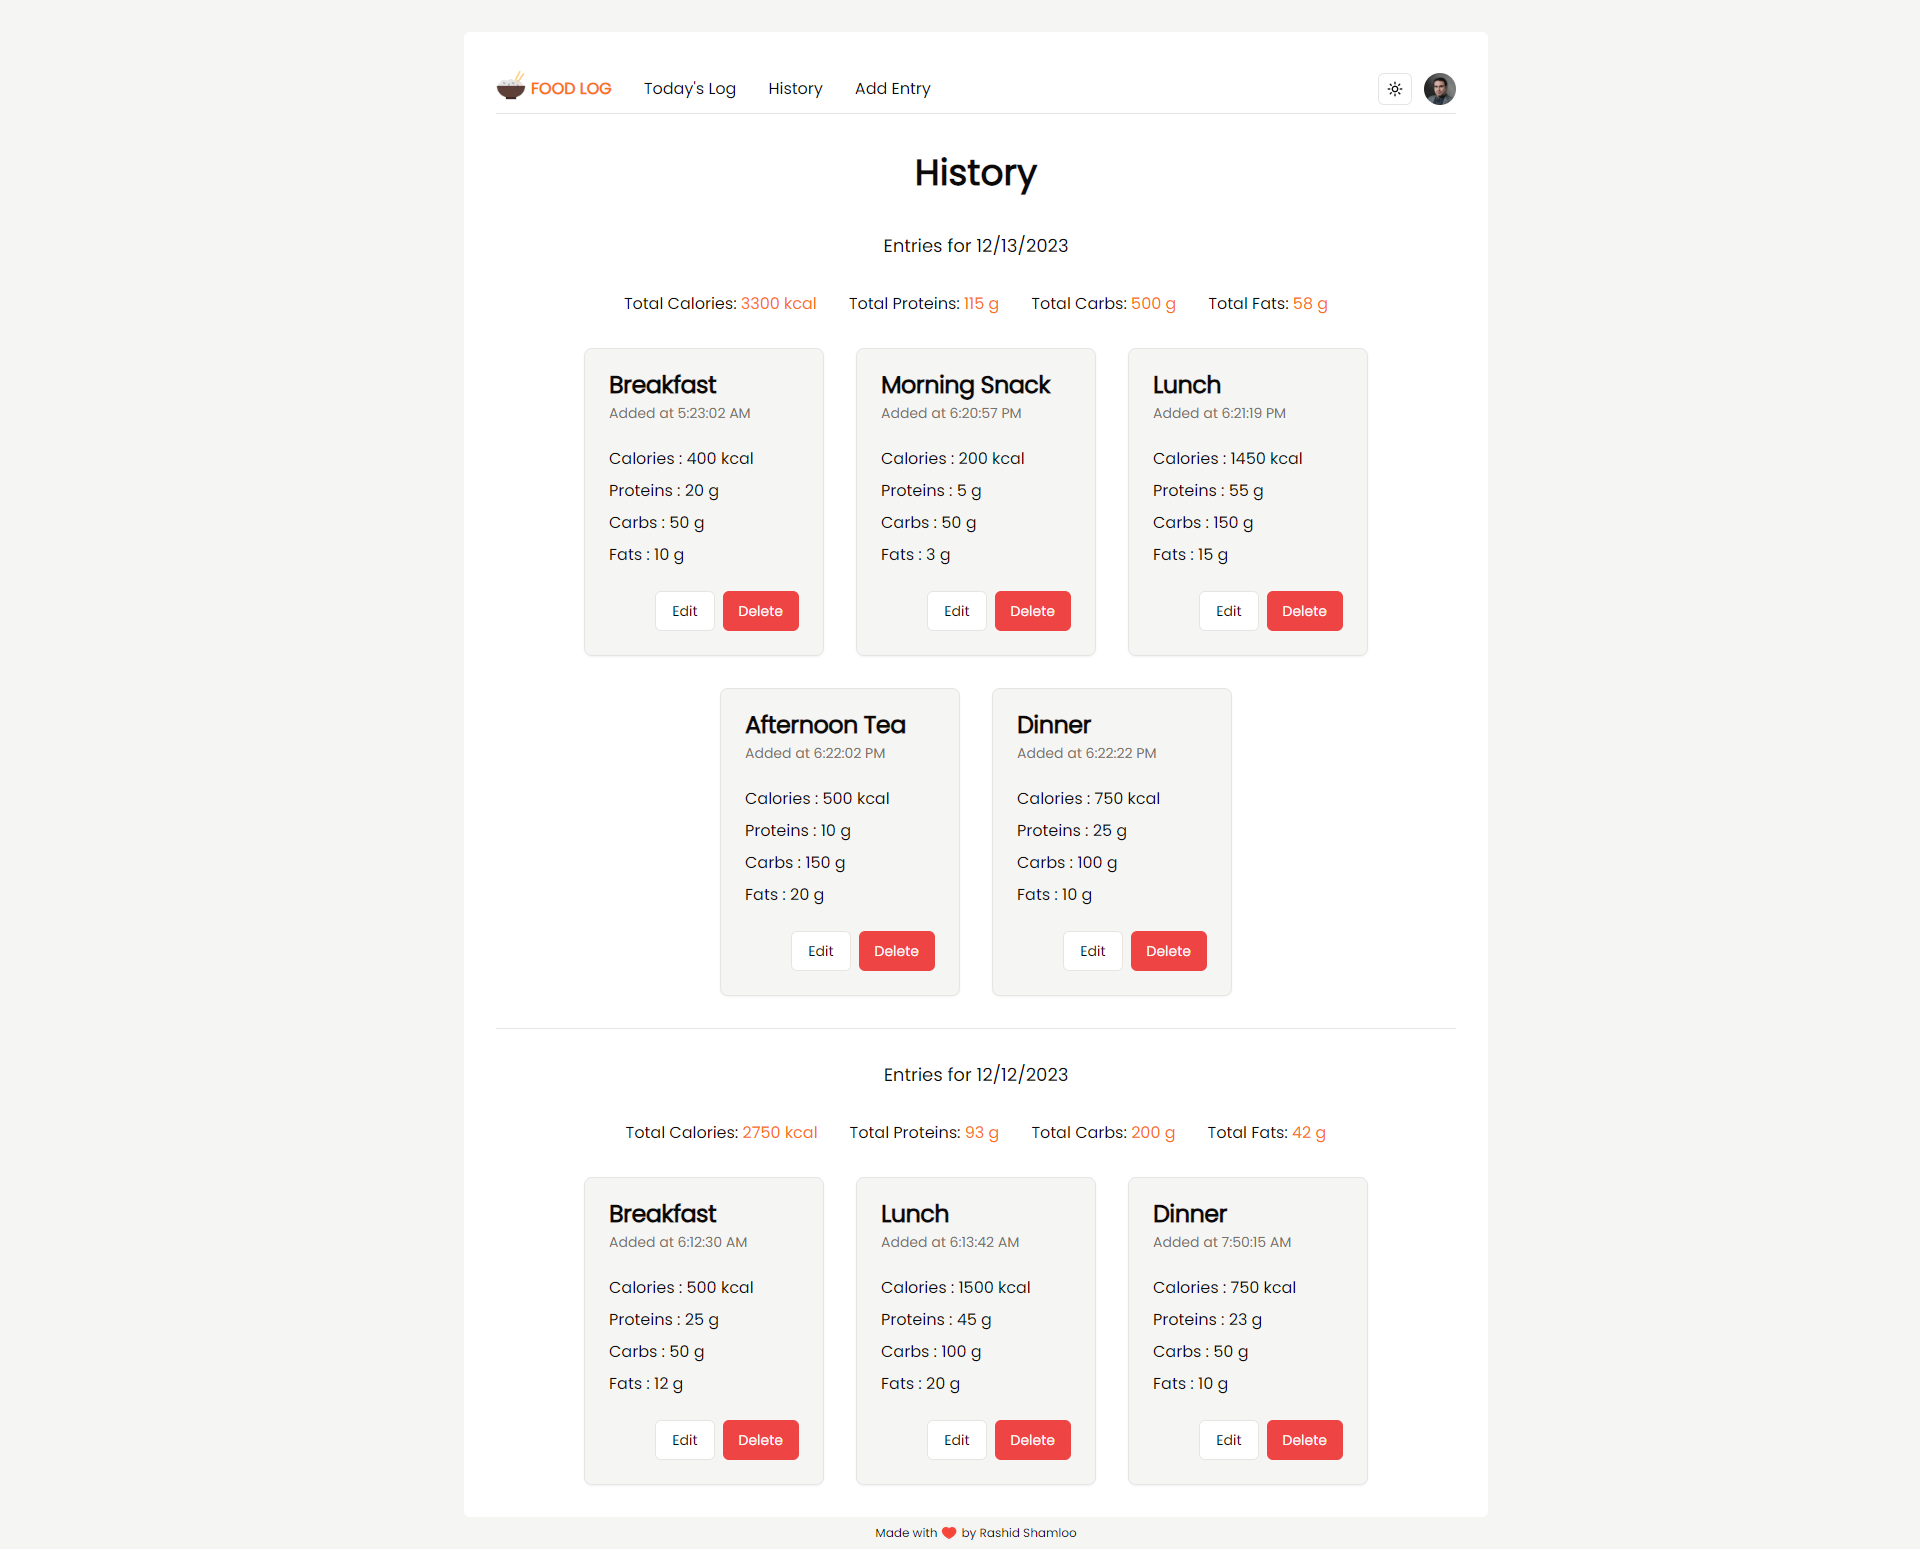Click Edit button on Breakfast 12/13
The width and height of the screenshot is (1920, 1549).
683,610
